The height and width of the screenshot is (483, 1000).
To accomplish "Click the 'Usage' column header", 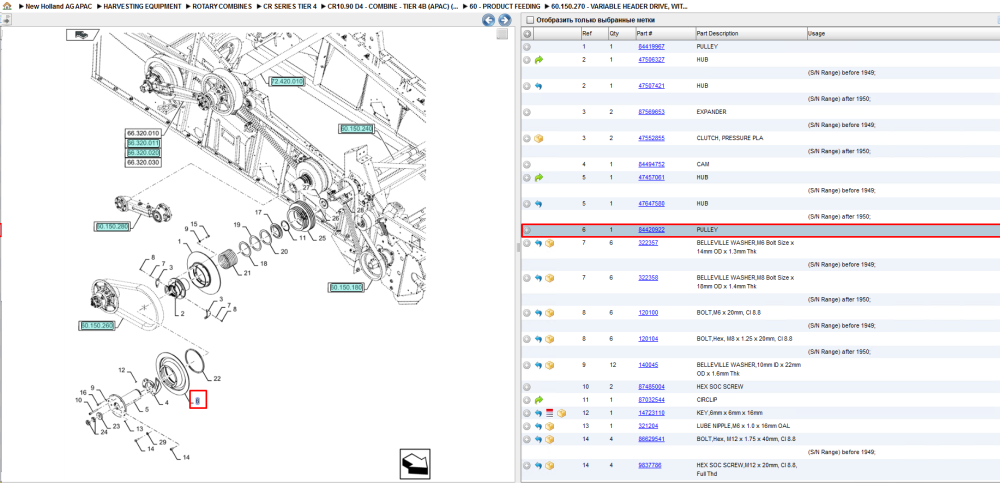I will pyautogui.click(x=816, y=34).
